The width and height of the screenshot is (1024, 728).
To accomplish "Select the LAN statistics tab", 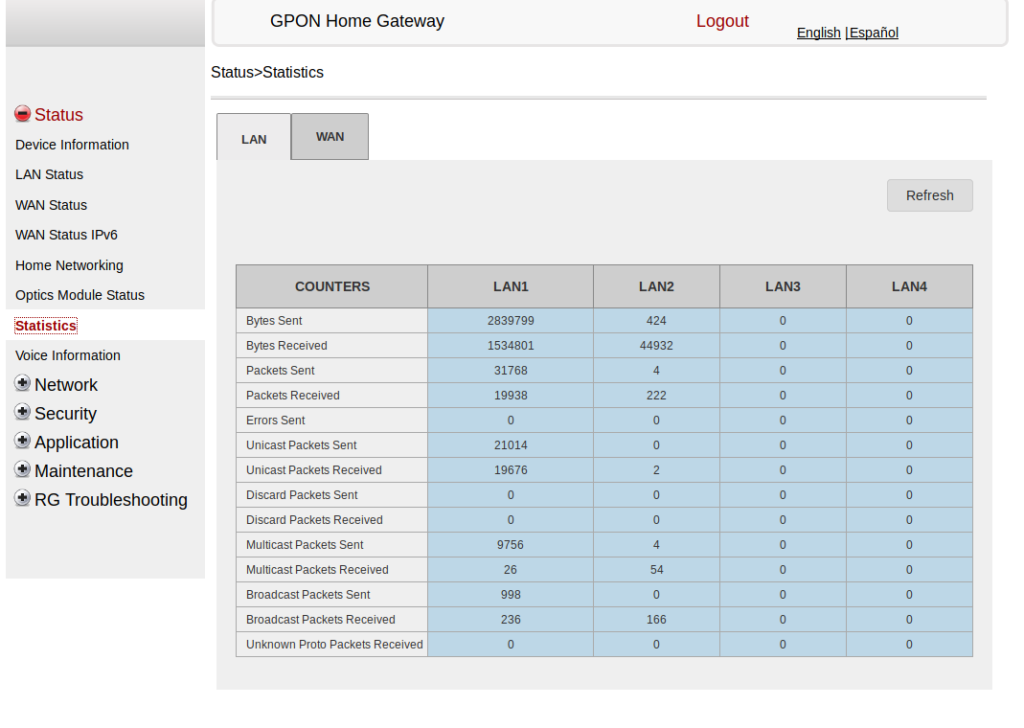I will point(253,139).
